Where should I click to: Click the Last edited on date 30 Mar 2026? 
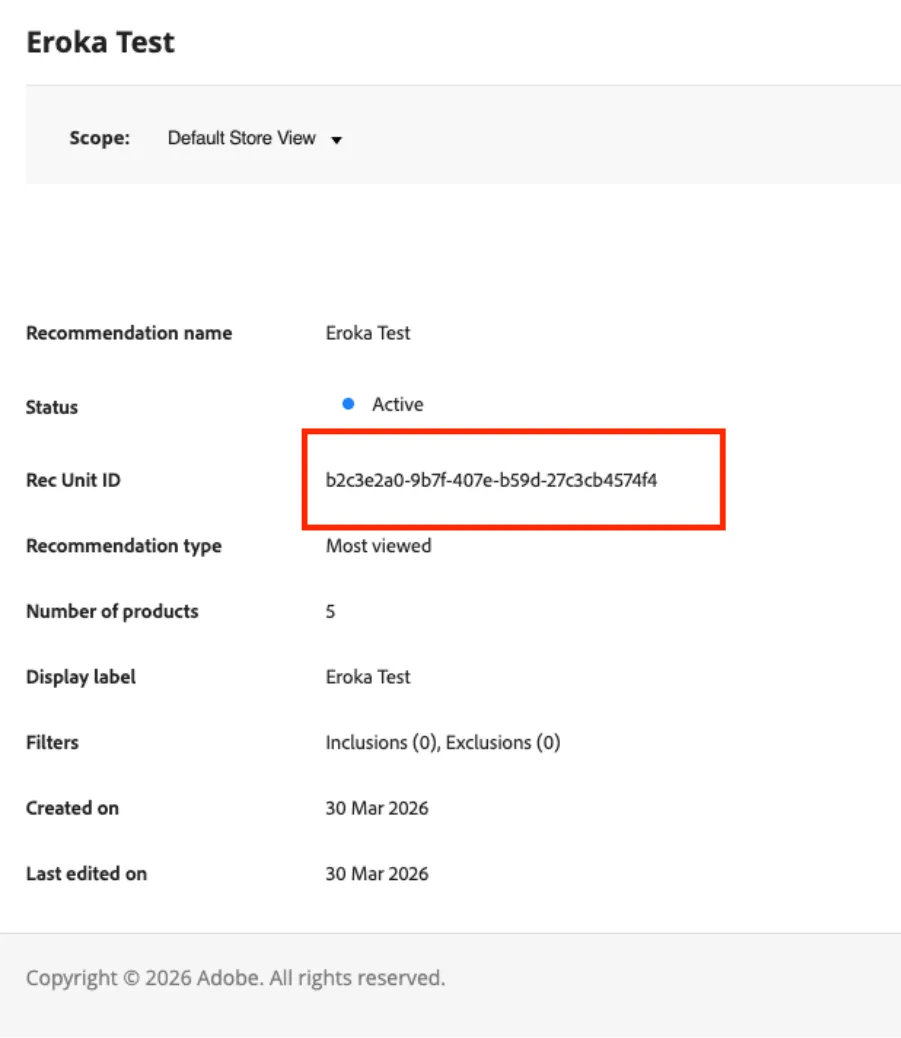[x=377, y=874]
